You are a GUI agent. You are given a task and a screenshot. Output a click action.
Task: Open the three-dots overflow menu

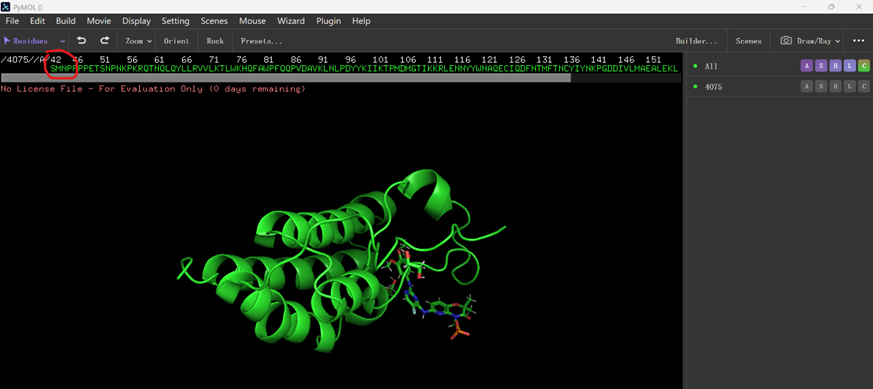859,41
